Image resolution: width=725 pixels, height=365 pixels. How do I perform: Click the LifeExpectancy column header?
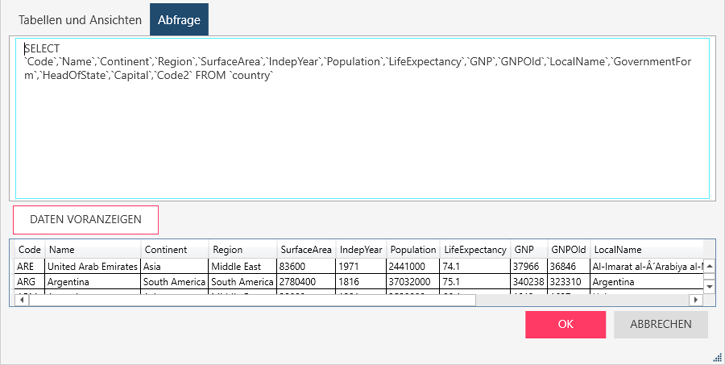coord(475,250)
